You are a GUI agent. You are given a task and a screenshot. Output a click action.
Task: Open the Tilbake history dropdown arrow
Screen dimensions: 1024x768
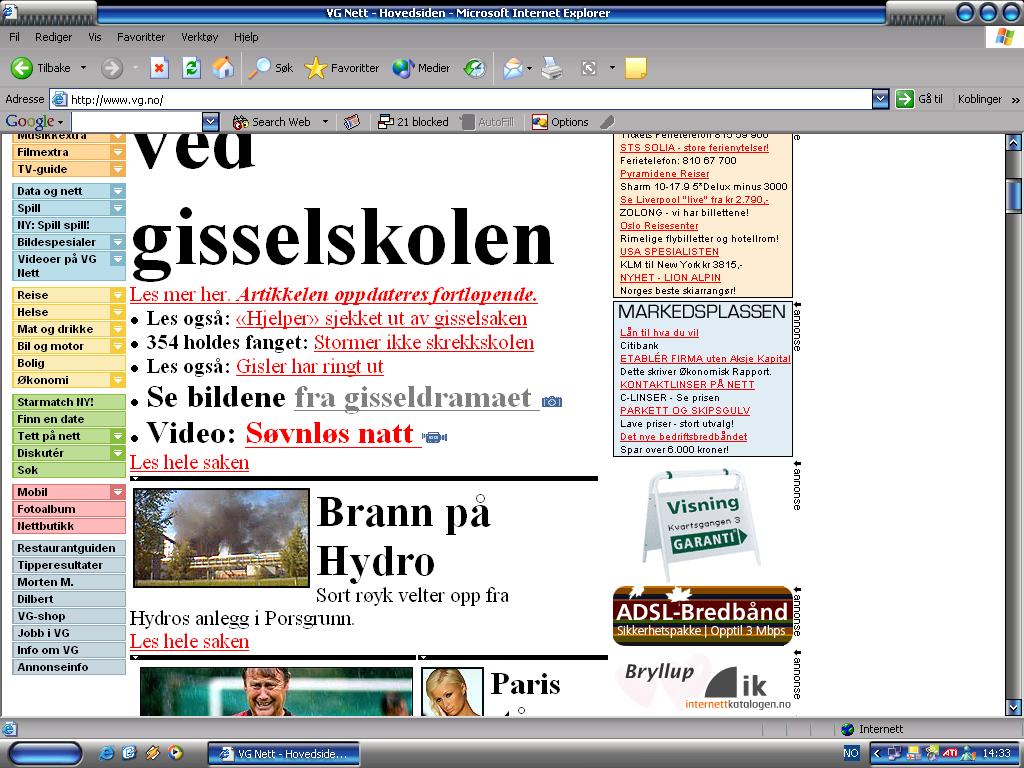point(83,68)
